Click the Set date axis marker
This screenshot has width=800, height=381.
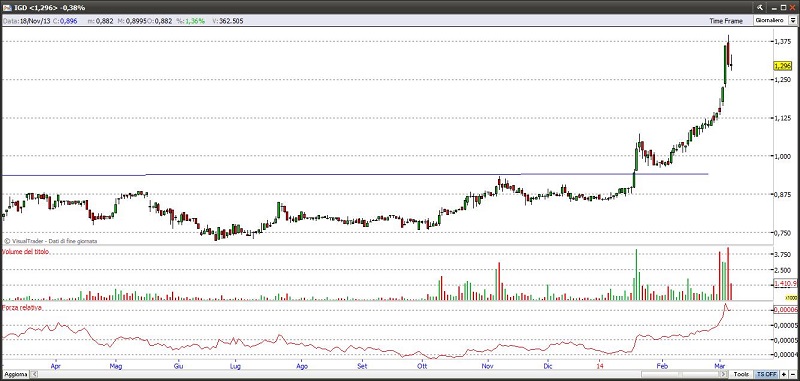pyautogui.click(x=362, y=366)
